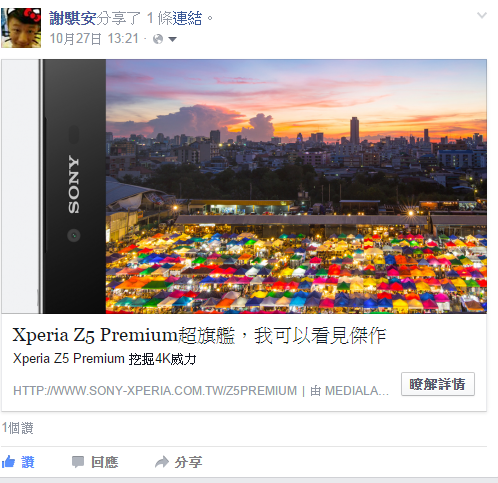Image resolution: width=498 pixels, height=483 pixels.
Task: Open the post options chevron at top right
Action: click(x=482, y=15)
